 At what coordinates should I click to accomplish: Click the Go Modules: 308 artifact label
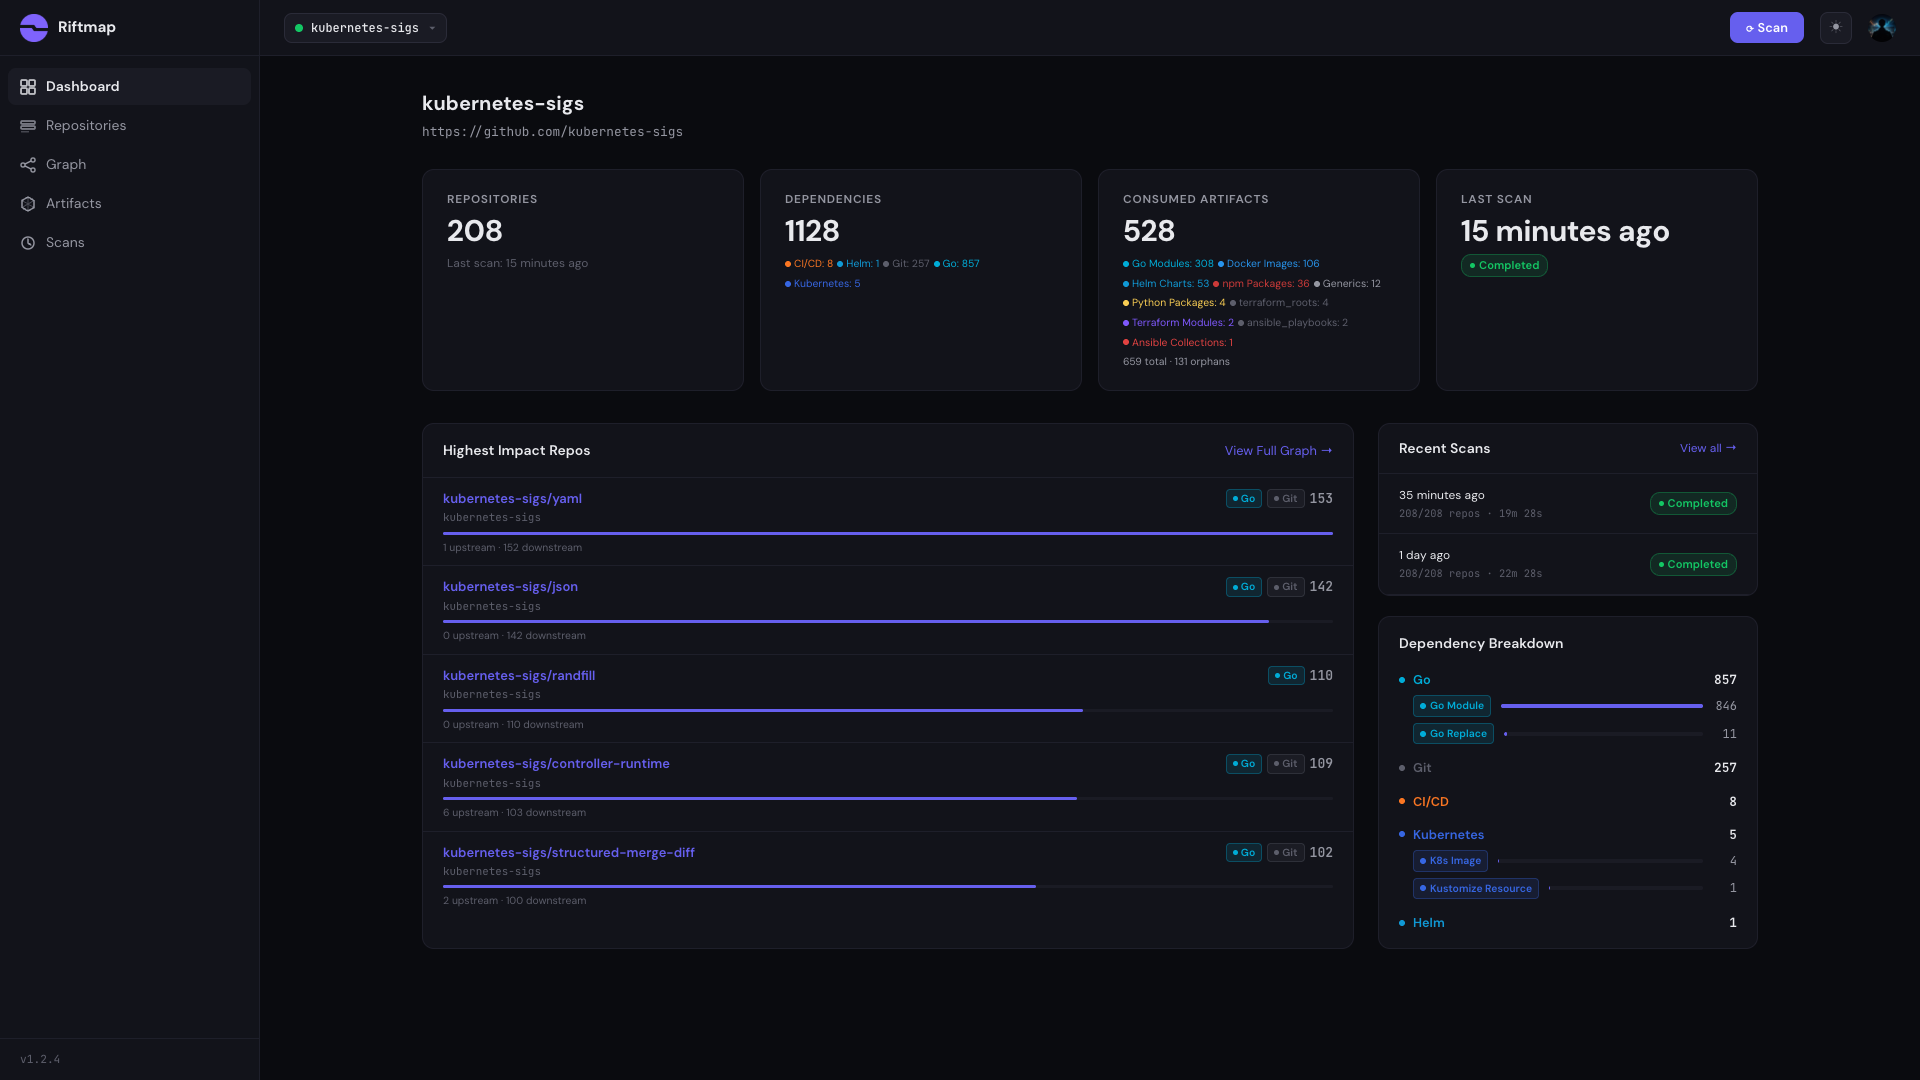1168,264
